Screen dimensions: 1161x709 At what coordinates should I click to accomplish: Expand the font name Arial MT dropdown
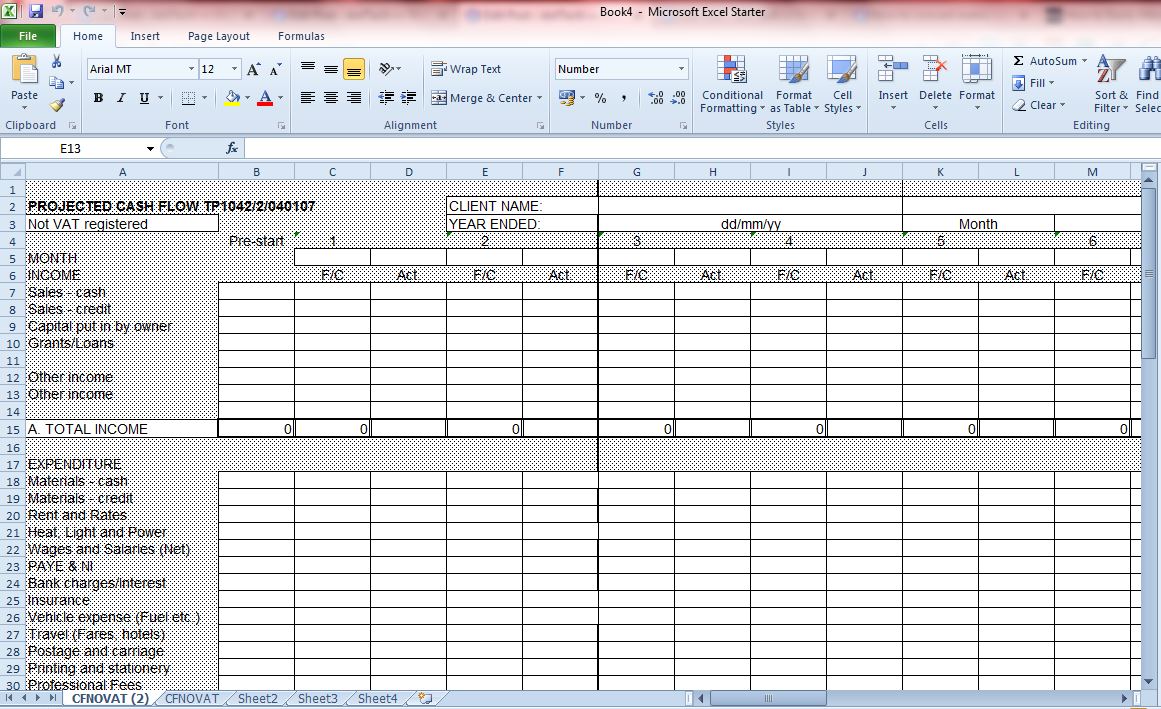coord(191,69)
